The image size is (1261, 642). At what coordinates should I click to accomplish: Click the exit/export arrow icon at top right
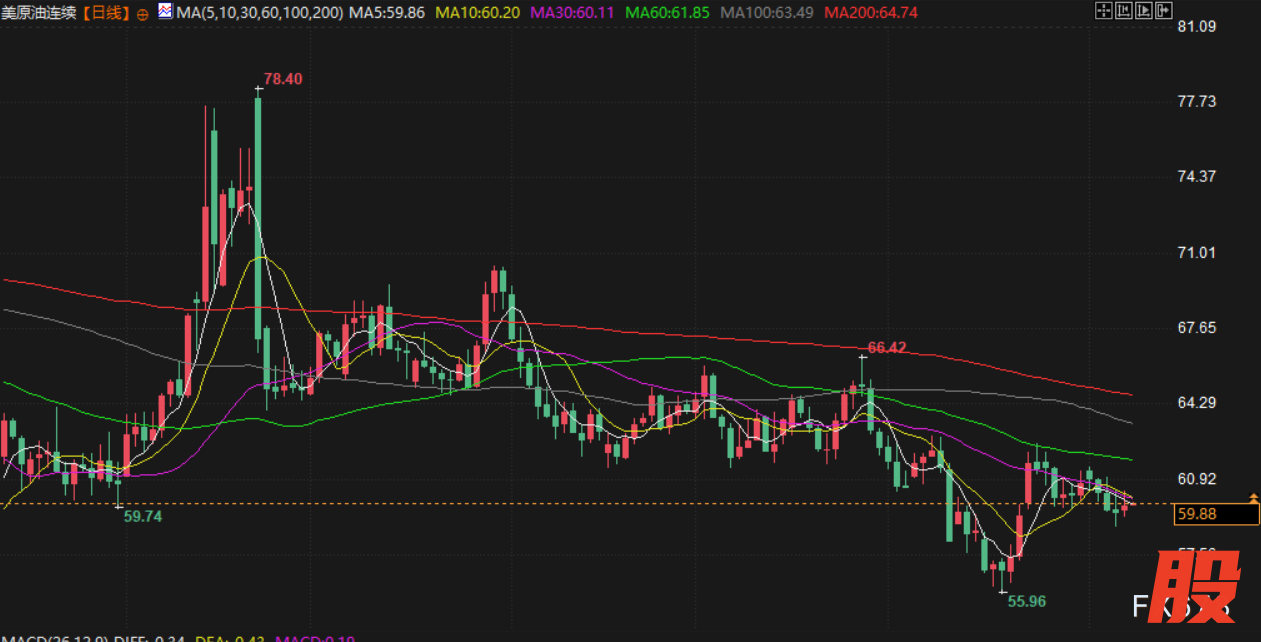(x=1162, y=11)
